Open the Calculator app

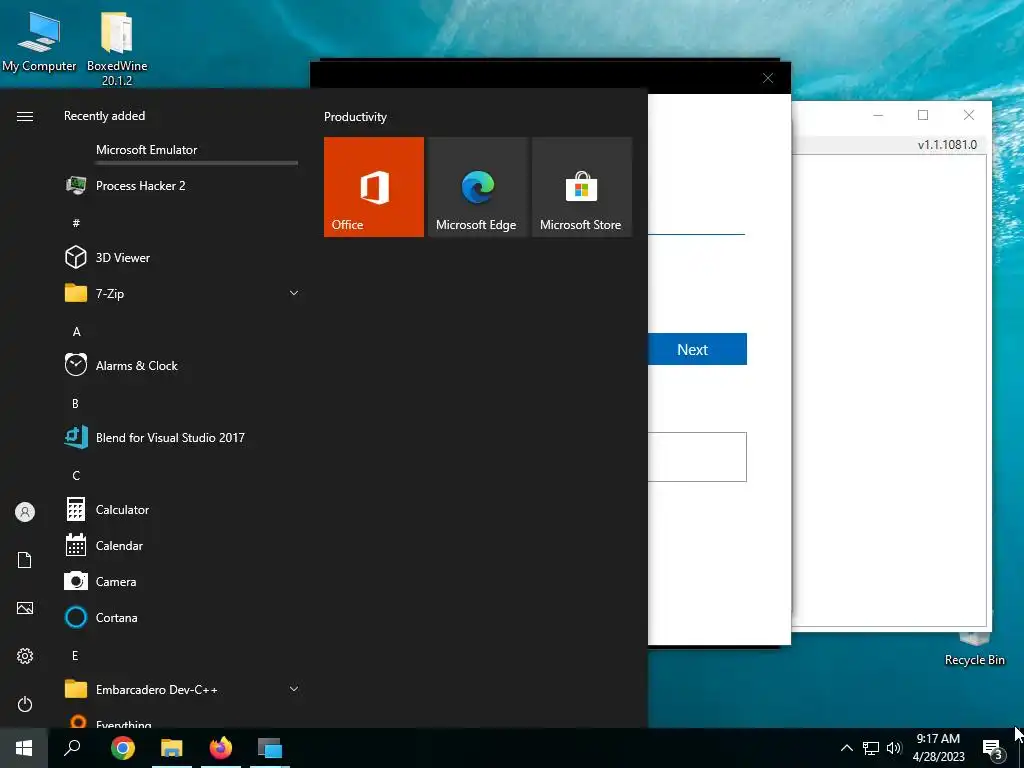click(182, 509)
